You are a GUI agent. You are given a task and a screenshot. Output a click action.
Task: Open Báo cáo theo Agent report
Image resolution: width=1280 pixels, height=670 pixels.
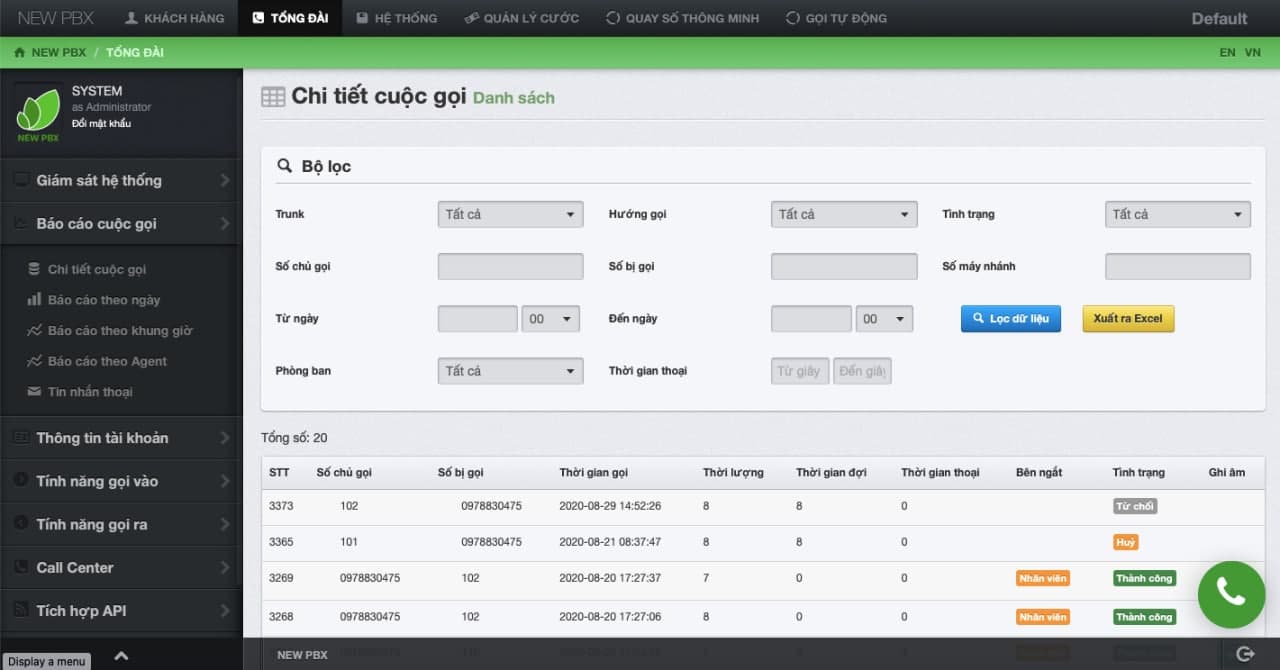tap(107, 361)
